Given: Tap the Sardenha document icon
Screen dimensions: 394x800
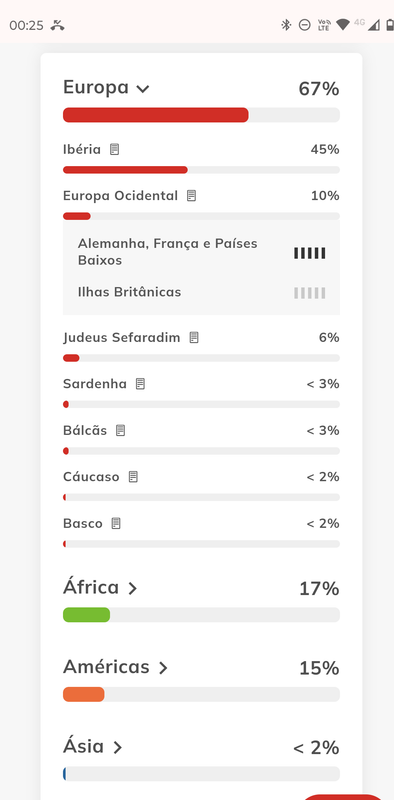Looking at the screenshot, I should (x=140, y=384).
